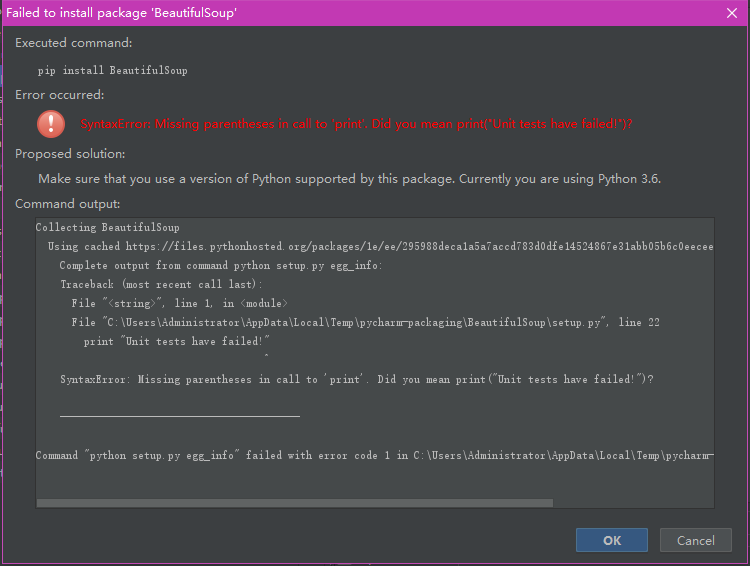Click the 'File "<string>", line 1' line
This screenshot has width=750, height=566.
(179, 303)
